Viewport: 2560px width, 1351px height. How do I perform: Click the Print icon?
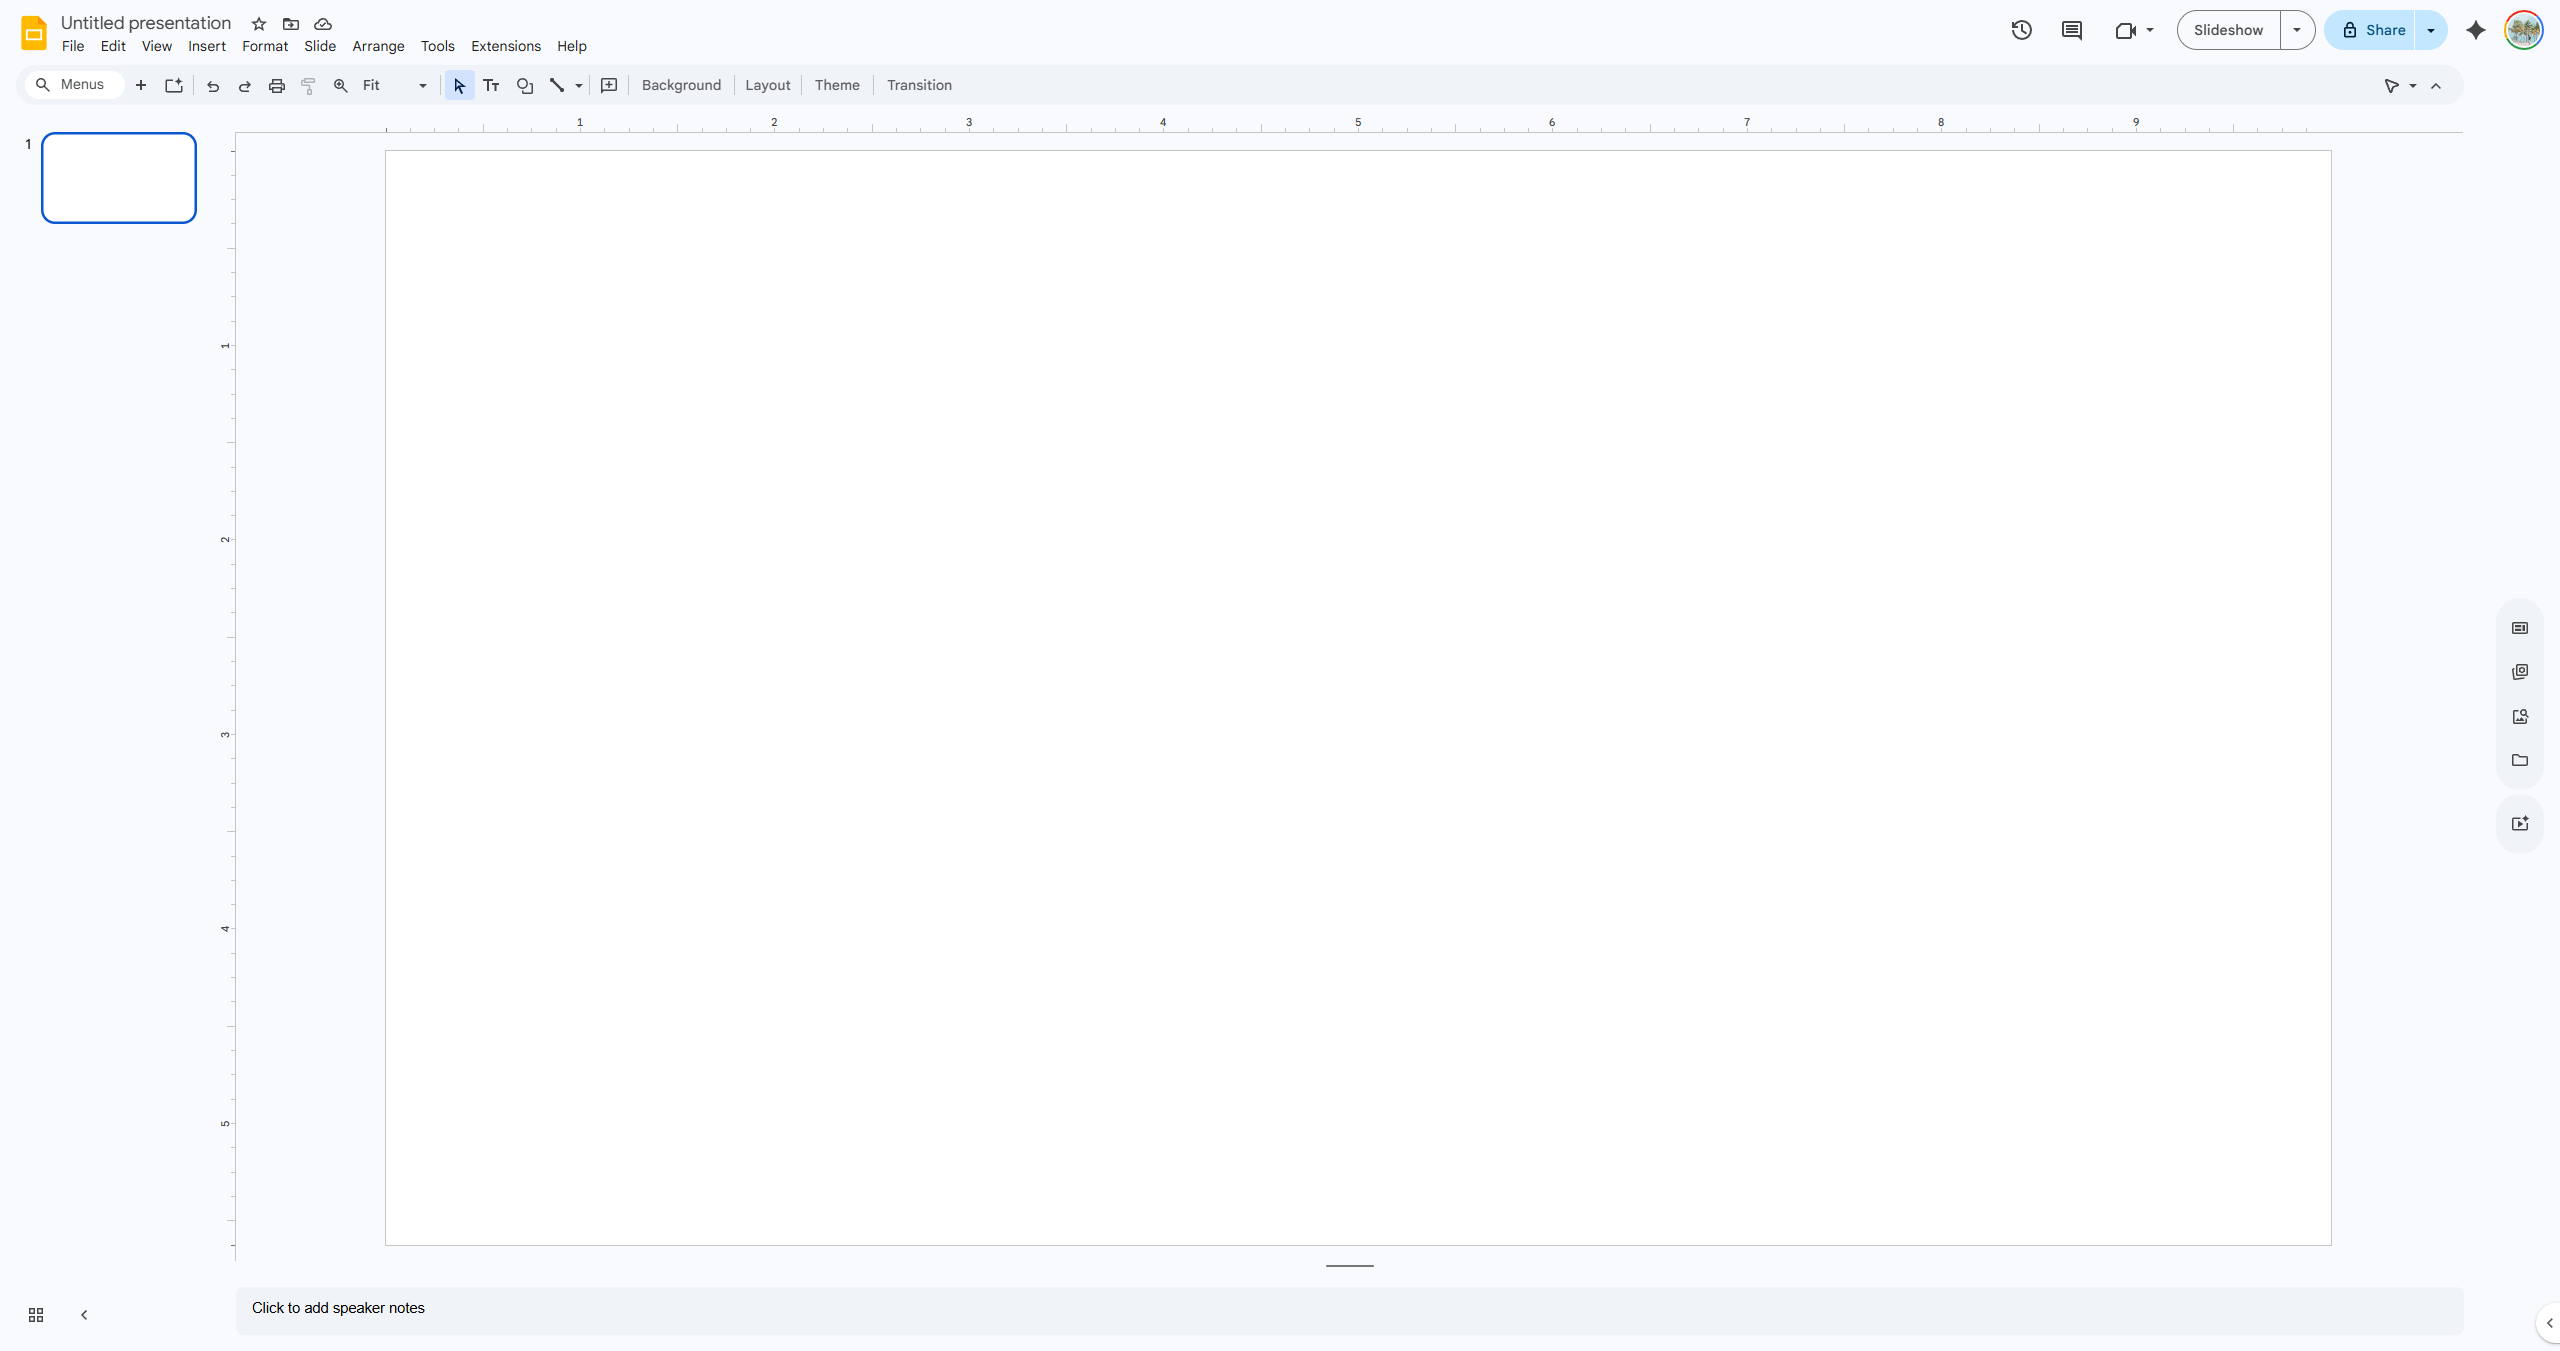[x=277, y=85]
